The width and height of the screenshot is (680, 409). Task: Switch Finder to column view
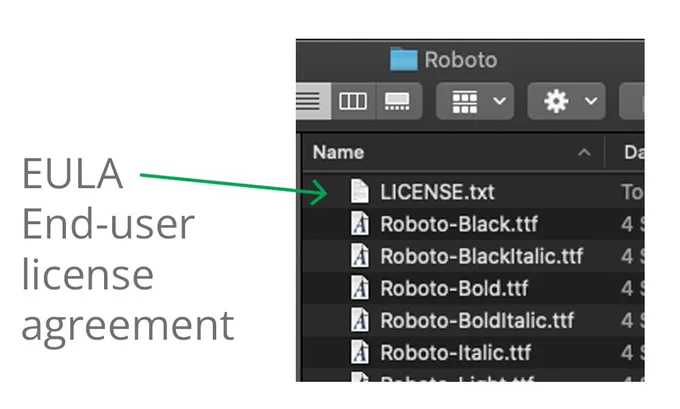coord(353,101)
